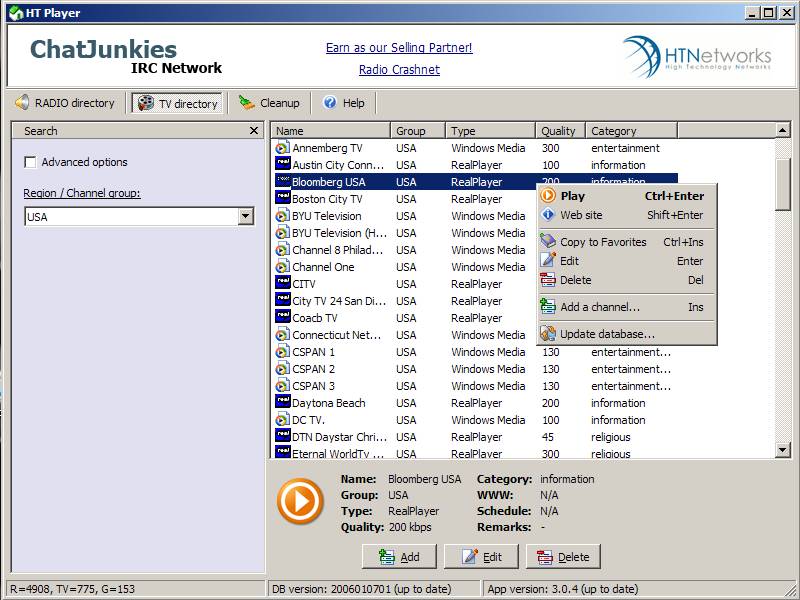Open the Help toolbar item
The image size is (800, 600).
pyautogui.click(x=344, y=103)
